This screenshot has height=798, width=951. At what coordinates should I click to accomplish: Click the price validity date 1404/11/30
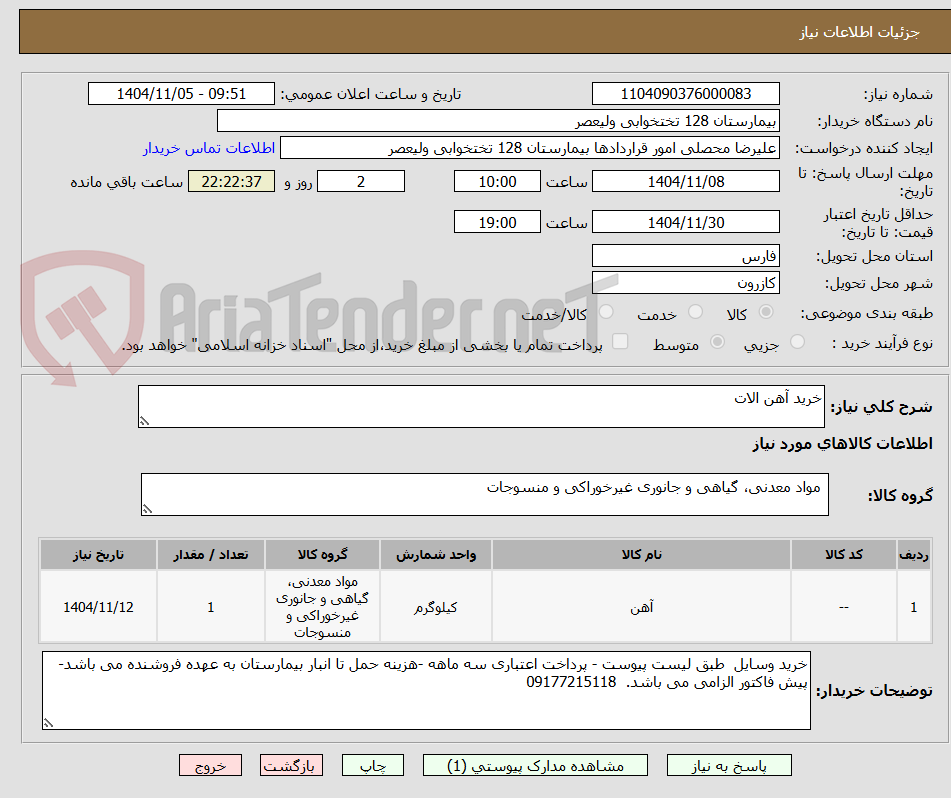[x=685, y=222]
